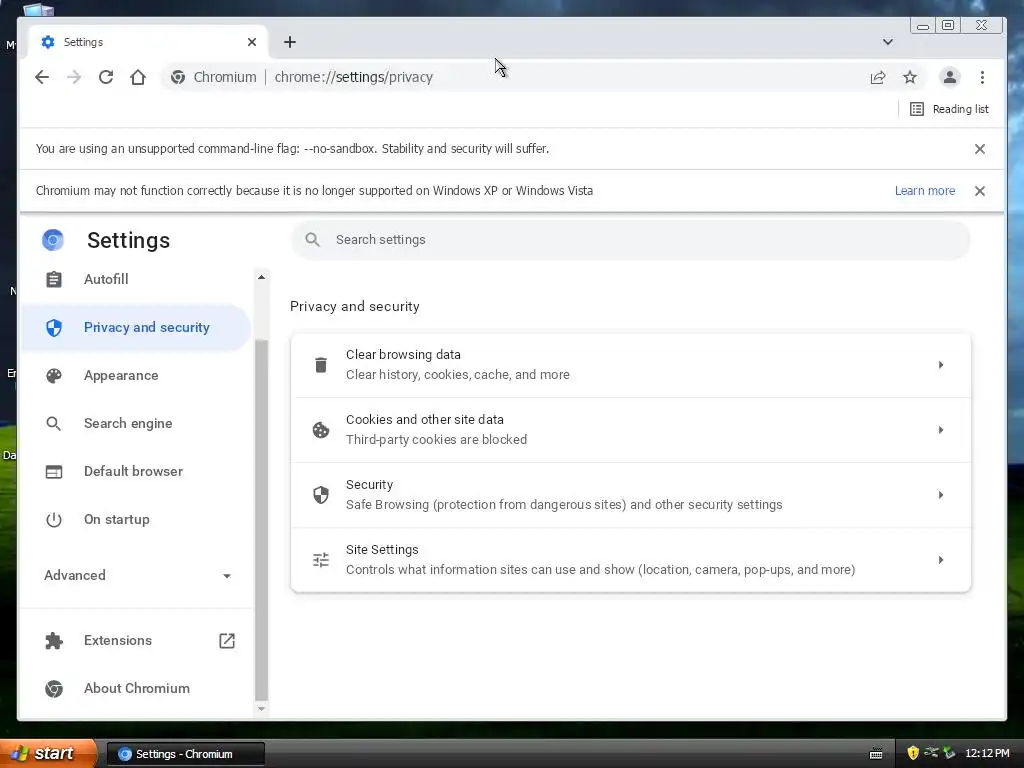The image size is (1024, 768).
Task: Open the tab search chevron
Action: coord(888,42)
